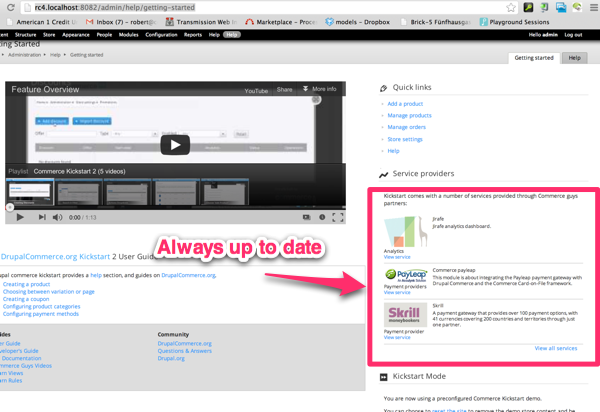Screen dimensions: 600x412
Task: Open the Reports admin menu
Action: [193, 35]
